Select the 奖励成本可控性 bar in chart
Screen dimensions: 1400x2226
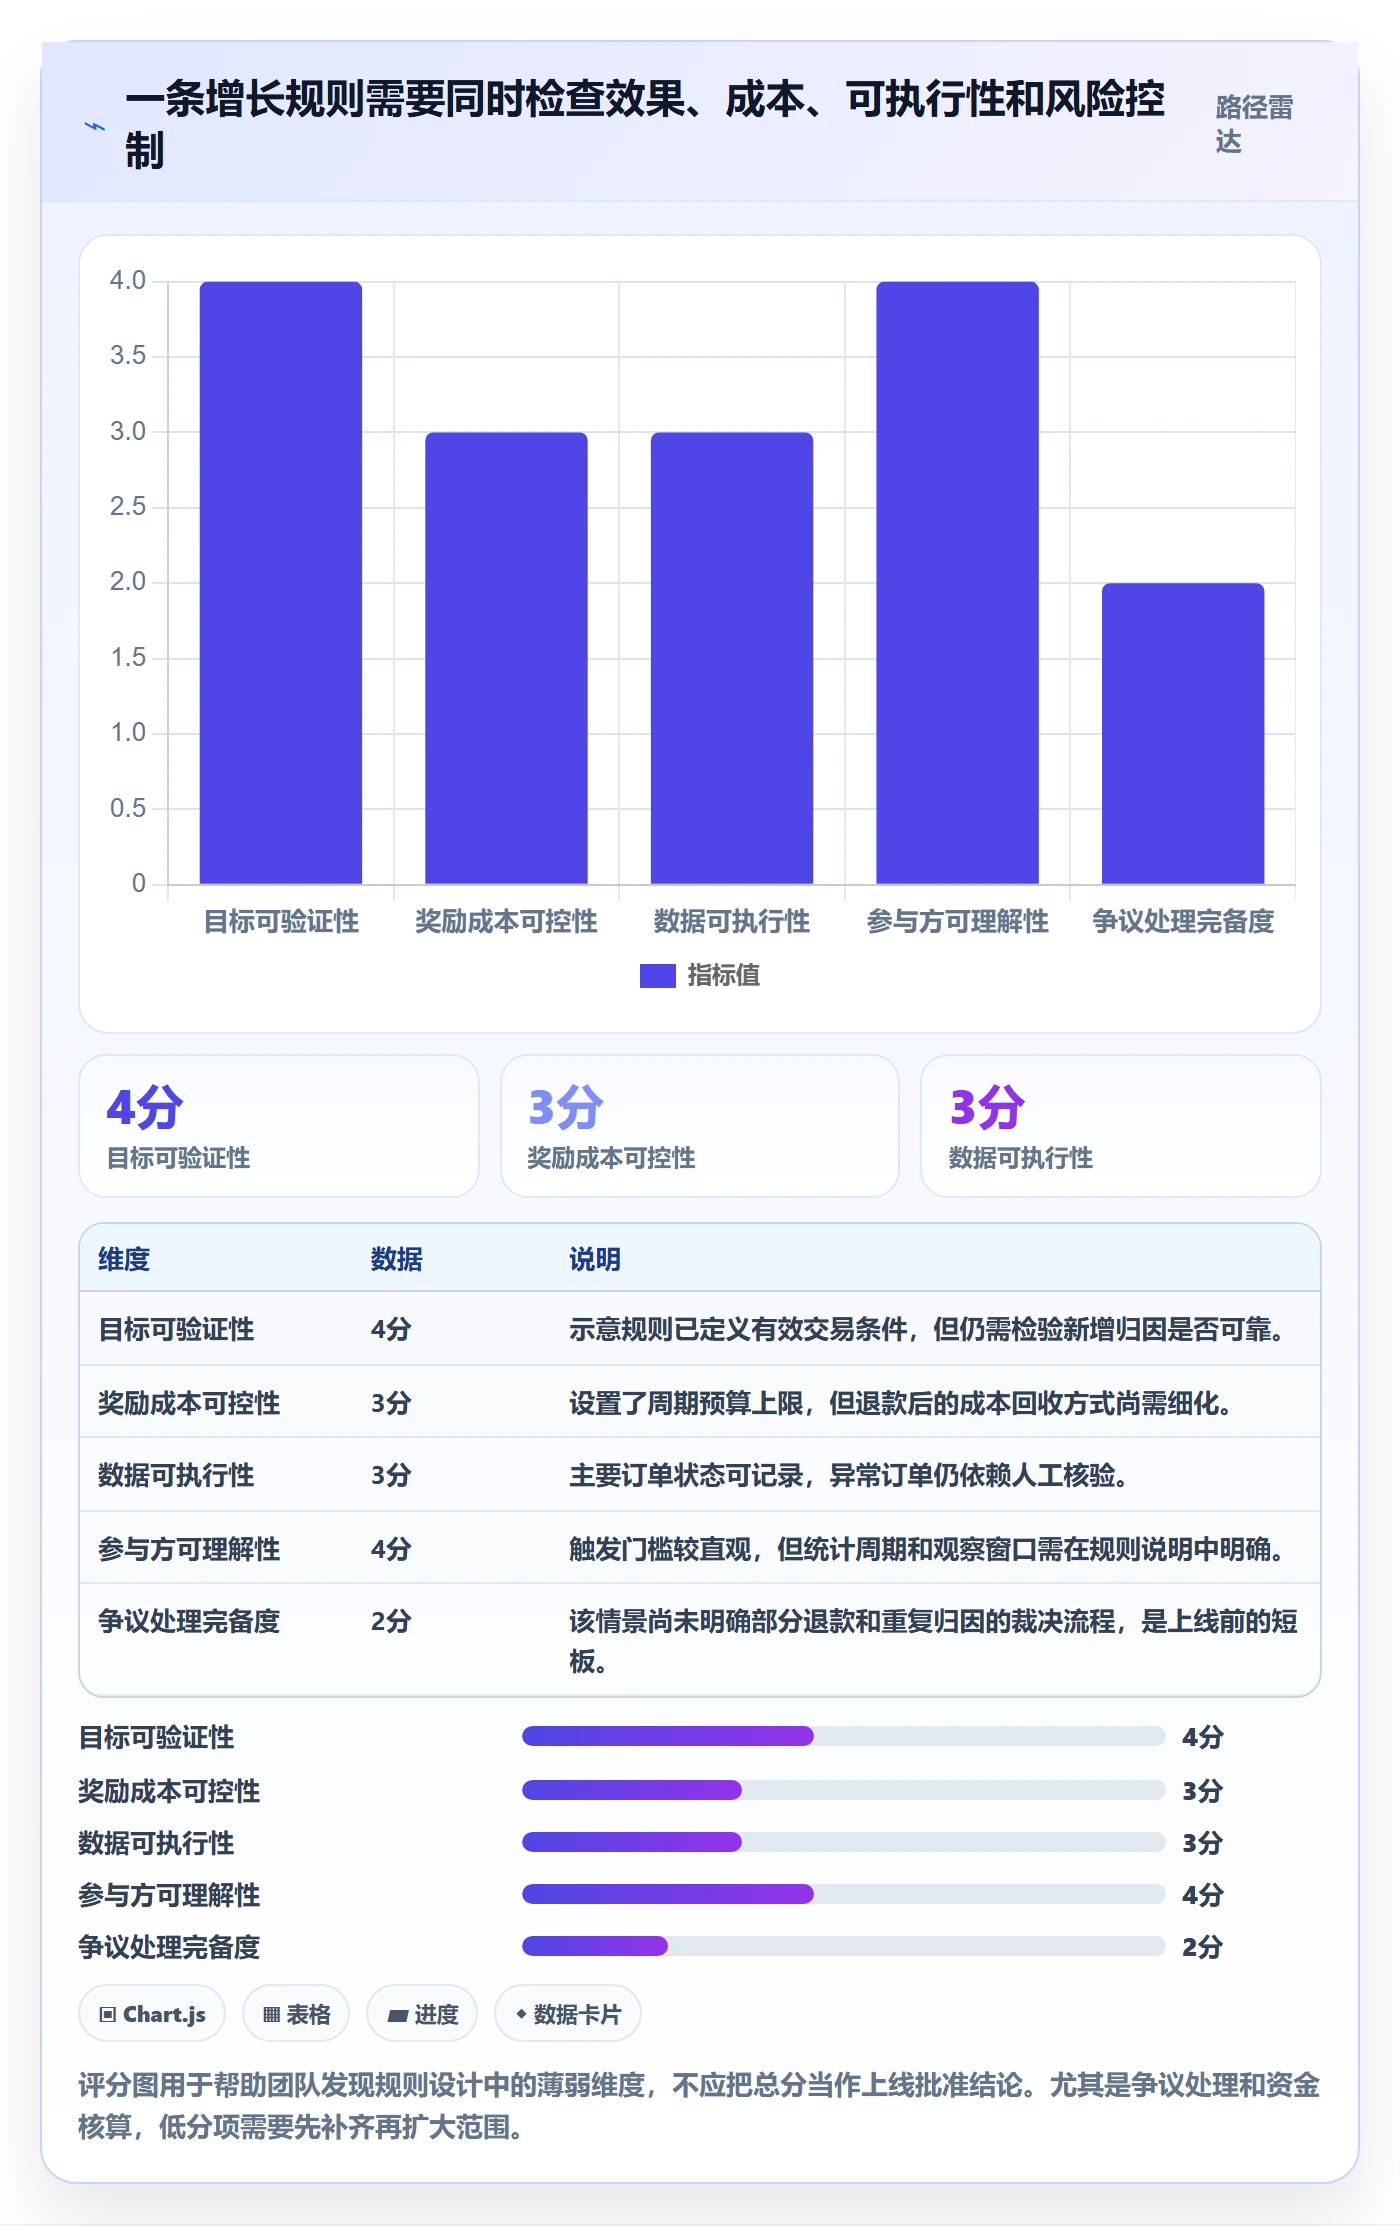tap(506, 658)
